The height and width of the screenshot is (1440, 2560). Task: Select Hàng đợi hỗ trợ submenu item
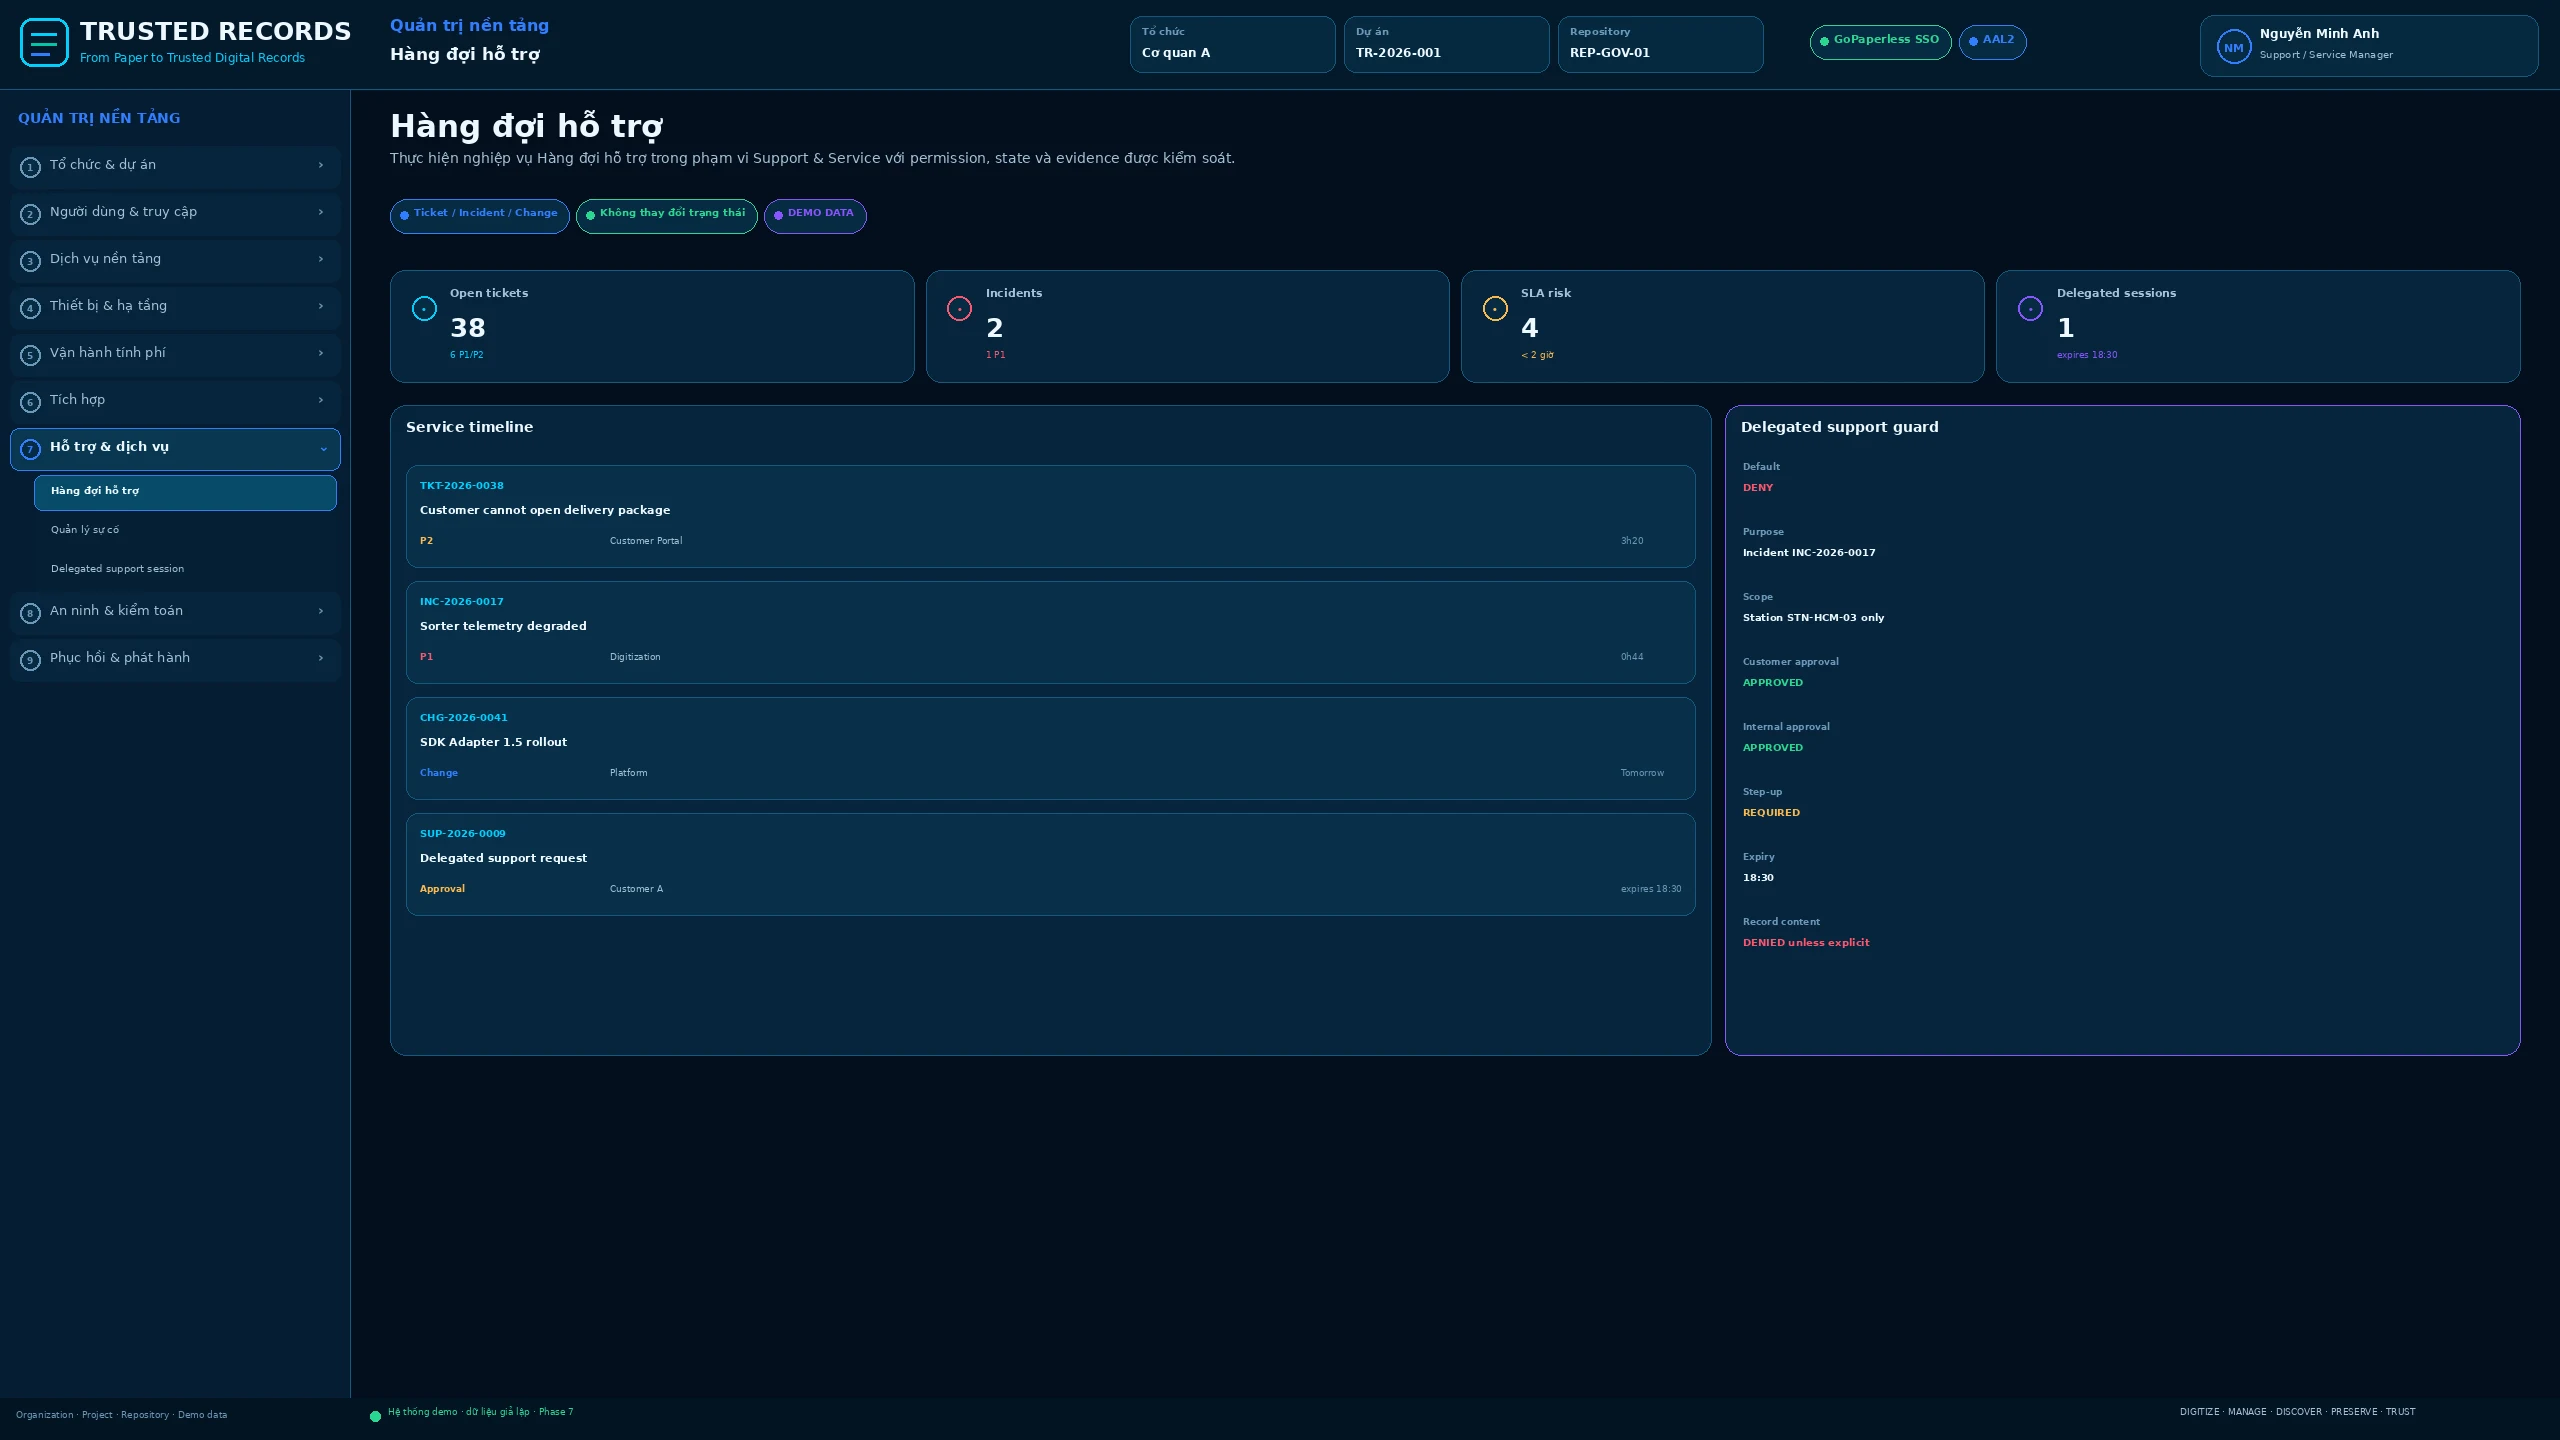185,492
